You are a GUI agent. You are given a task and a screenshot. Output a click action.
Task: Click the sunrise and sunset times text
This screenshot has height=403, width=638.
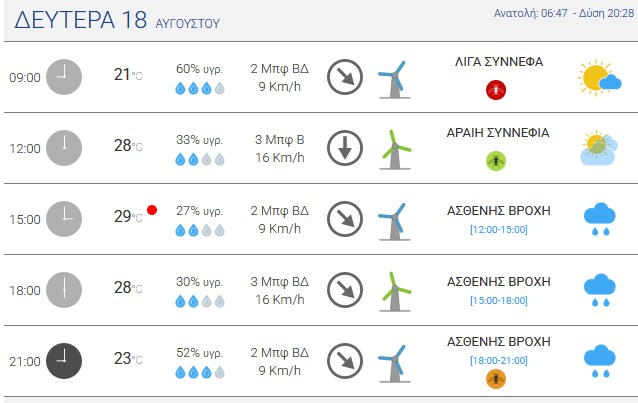564,13
